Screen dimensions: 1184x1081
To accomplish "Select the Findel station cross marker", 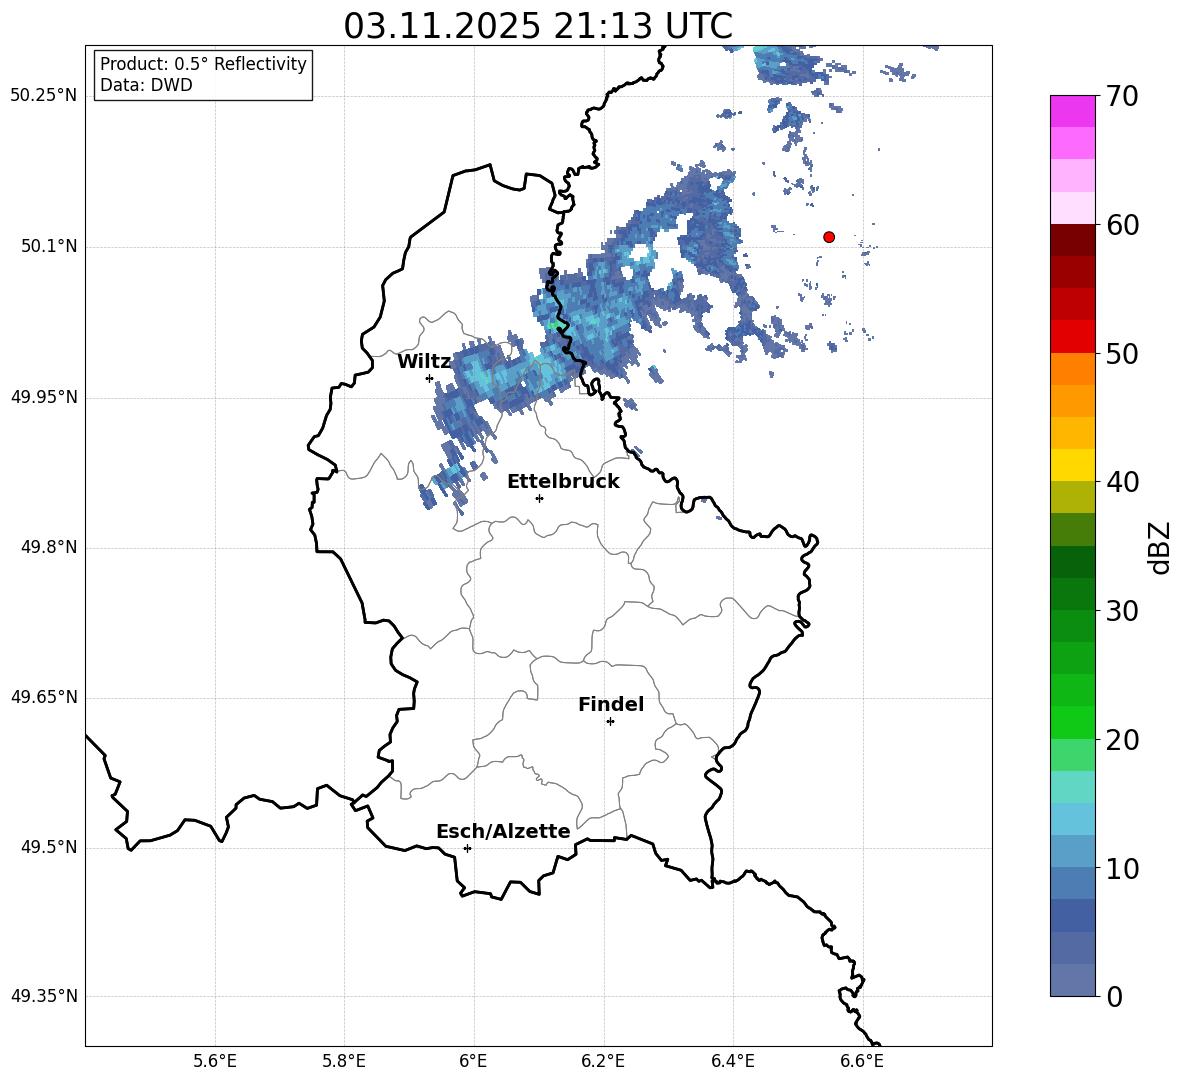I will pyautogui.click(x=610, y=722).
